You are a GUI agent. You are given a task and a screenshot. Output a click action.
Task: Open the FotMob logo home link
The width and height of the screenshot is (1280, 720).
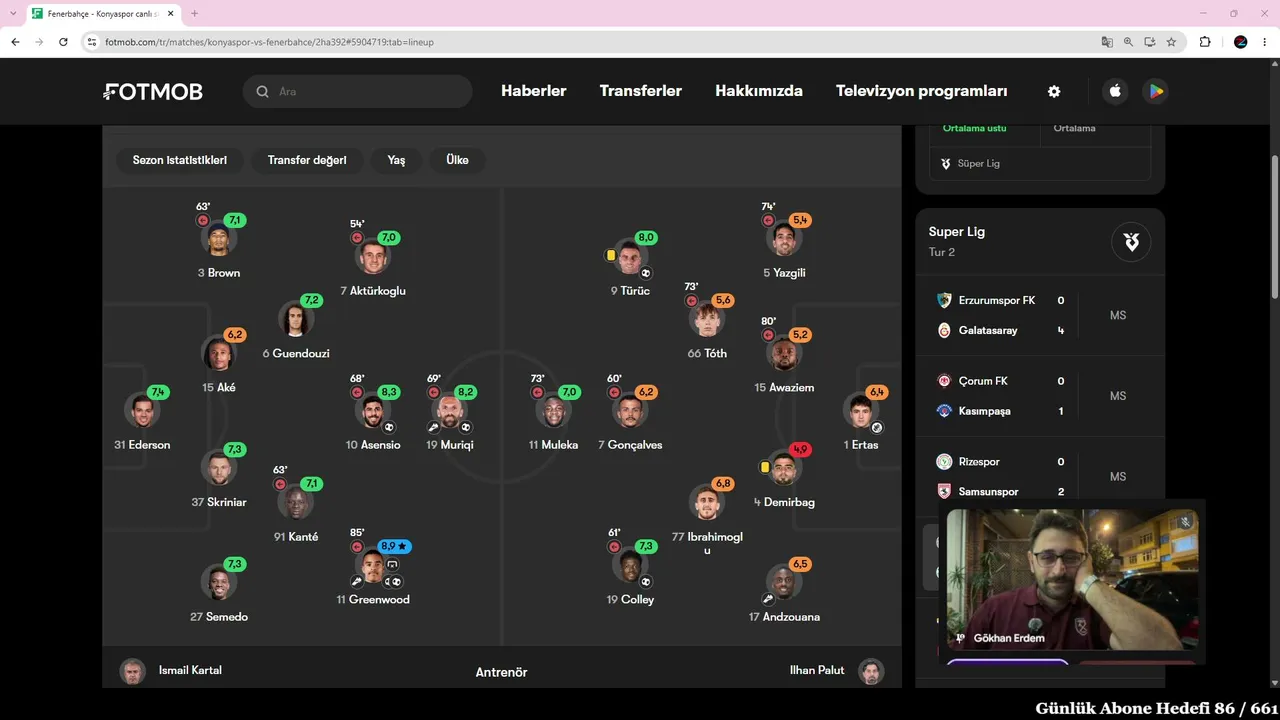153,92
